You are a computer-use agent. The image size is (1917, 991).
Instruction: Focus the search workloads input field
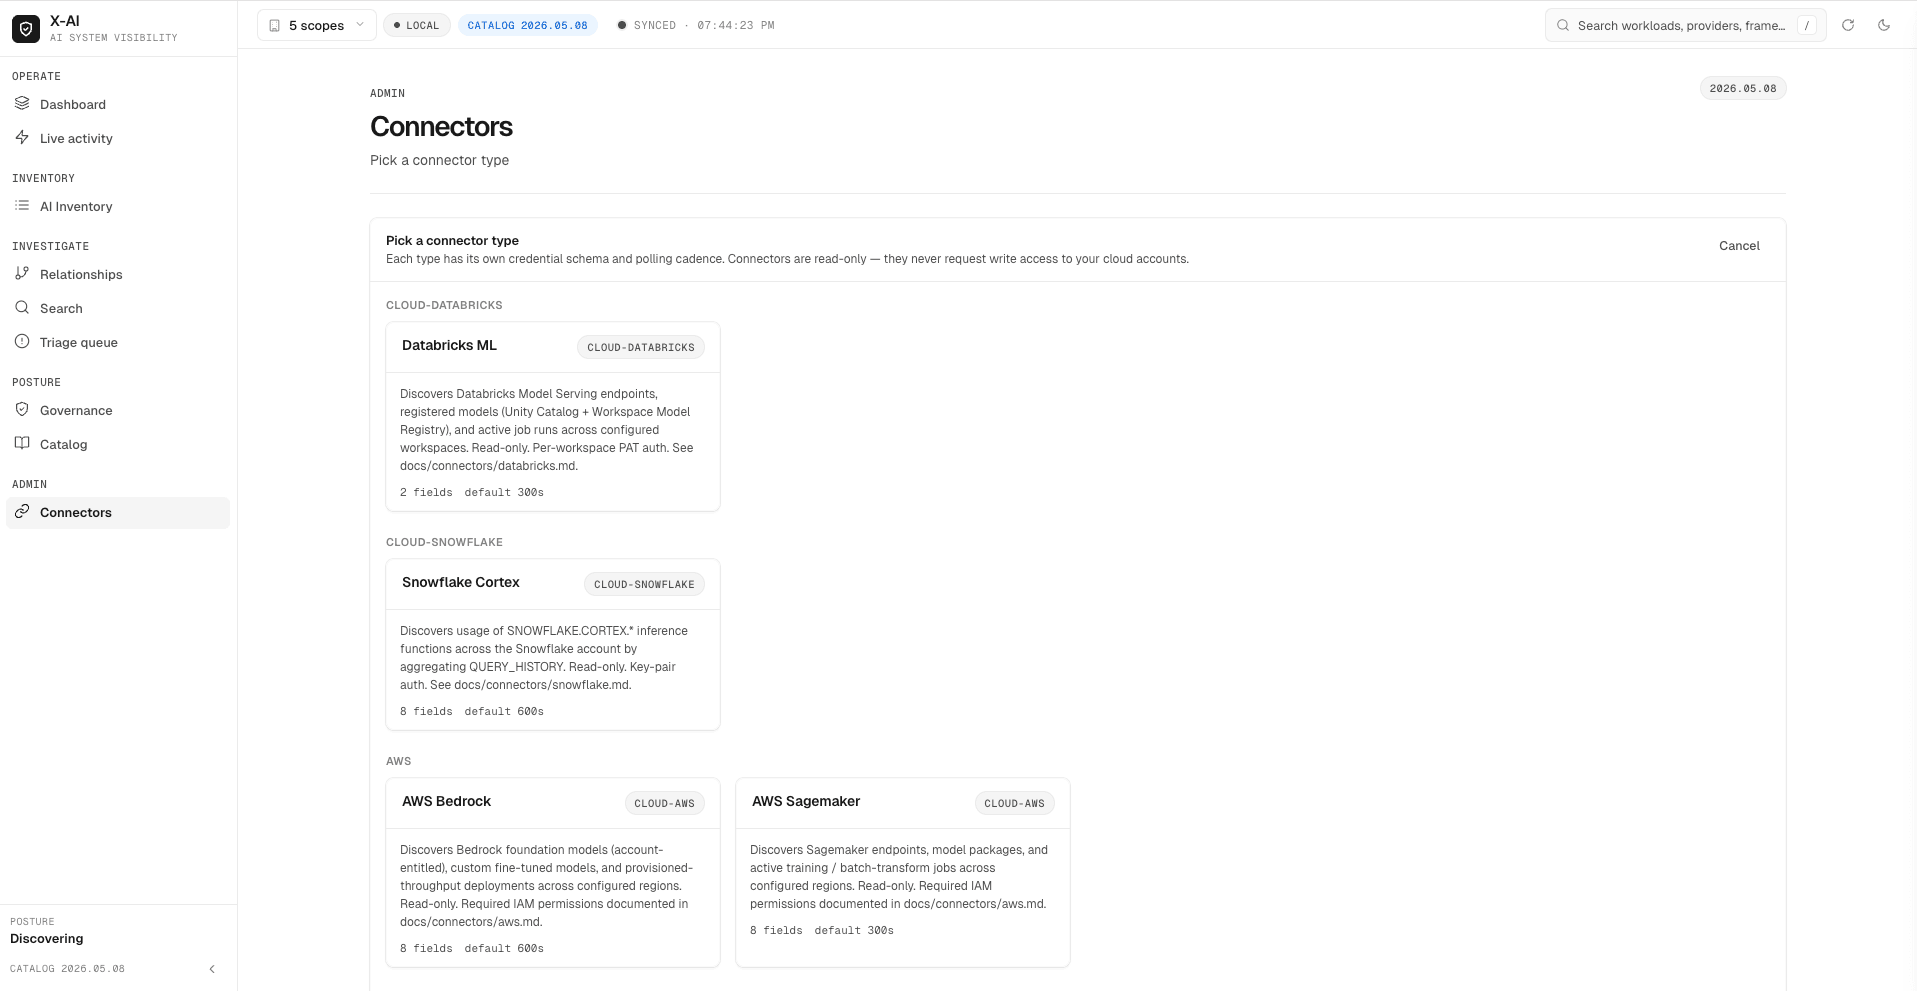pos(1686,25)
